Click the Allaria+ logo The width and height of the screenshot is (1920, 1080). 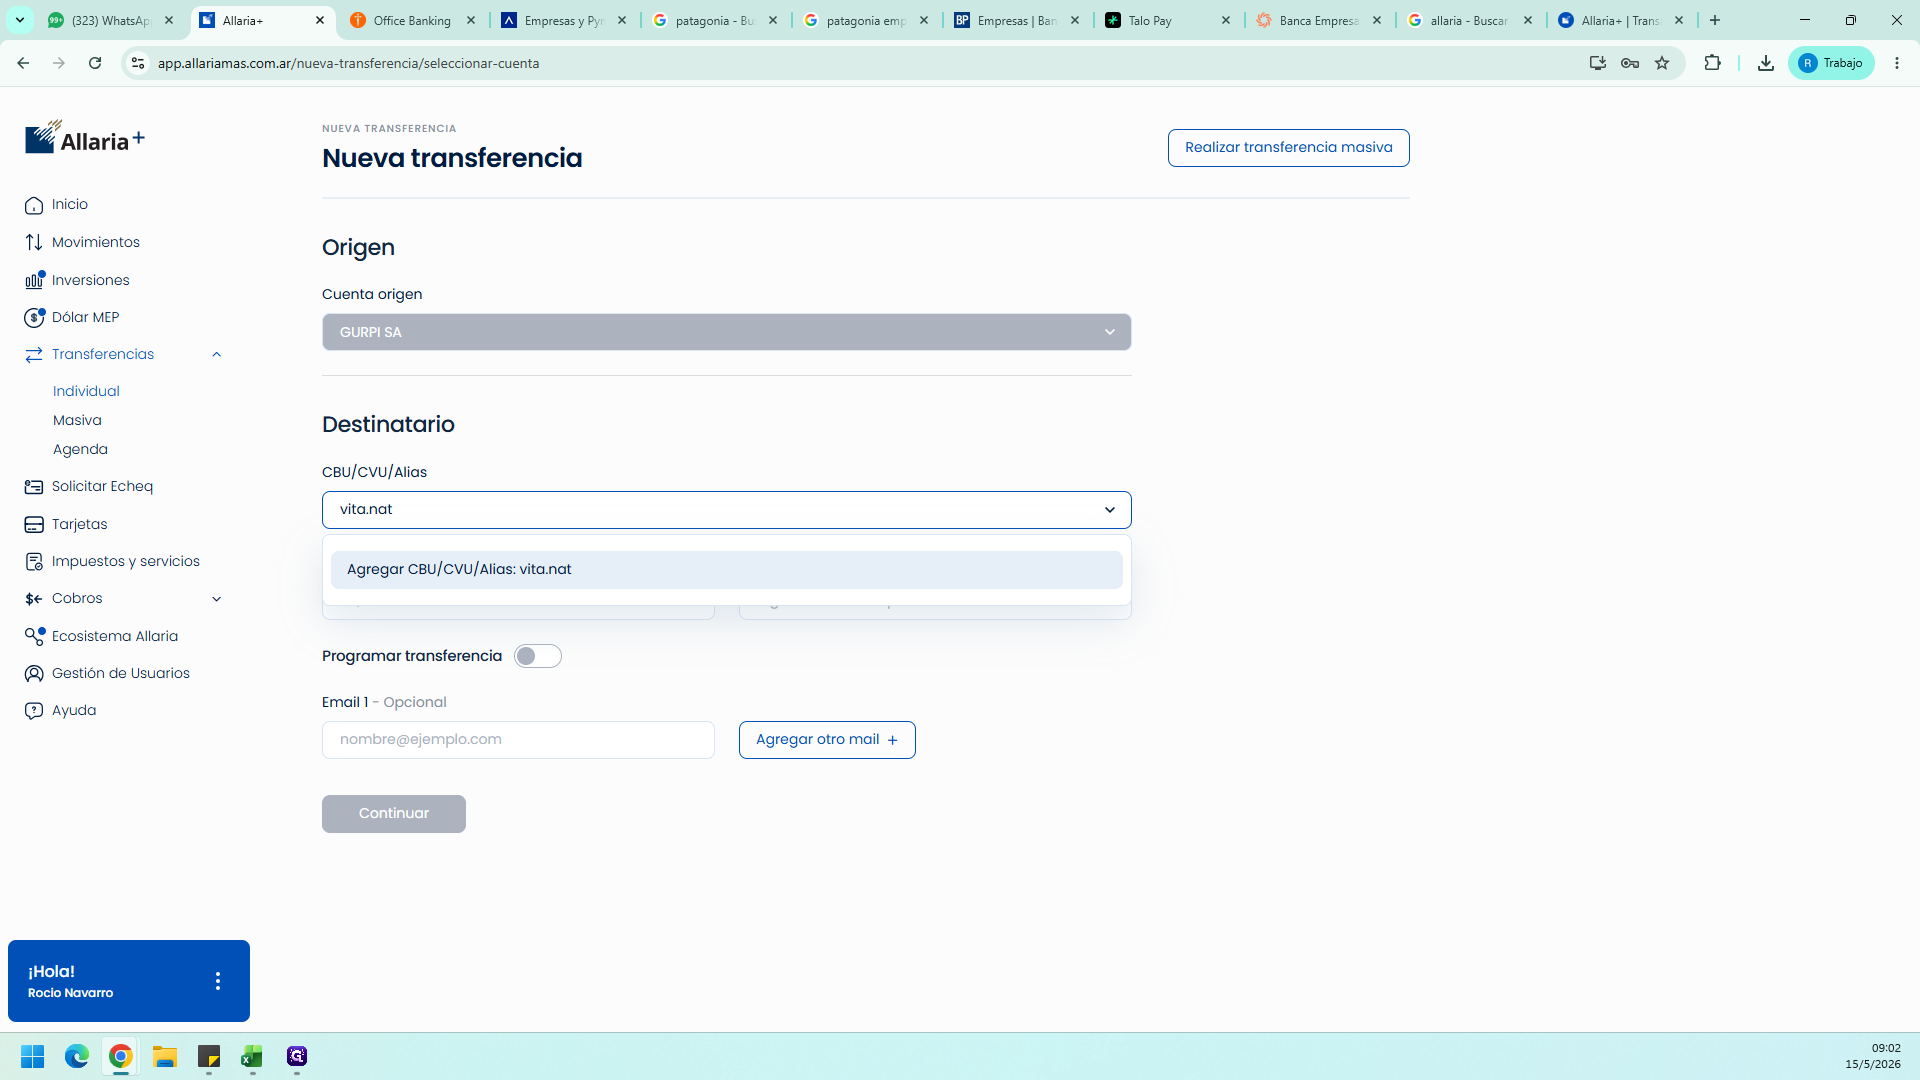coord(85,138)
